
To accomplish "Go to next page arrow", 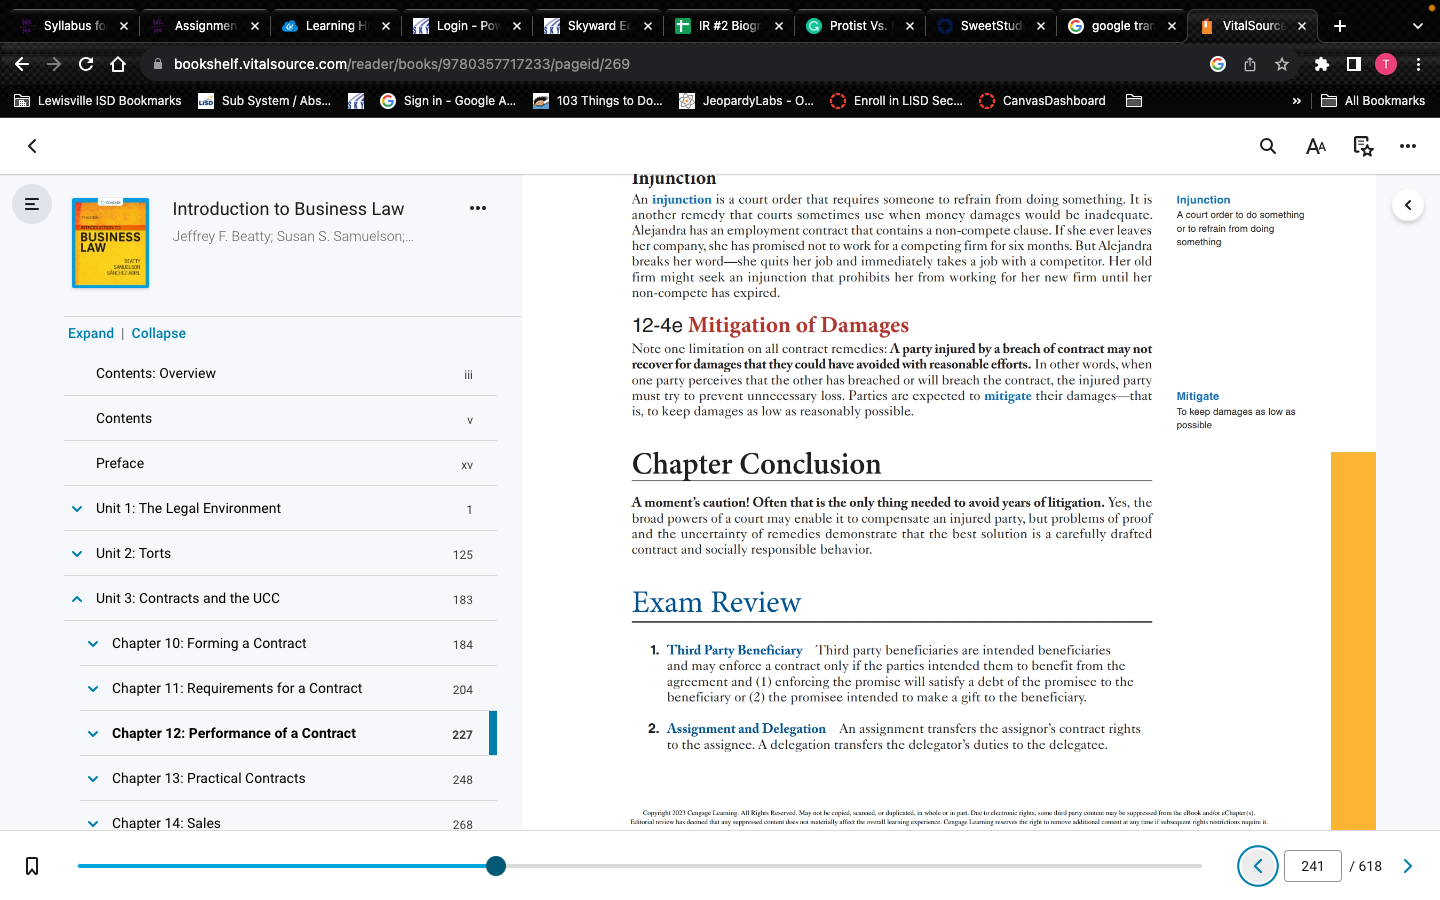I will 1408,866.
